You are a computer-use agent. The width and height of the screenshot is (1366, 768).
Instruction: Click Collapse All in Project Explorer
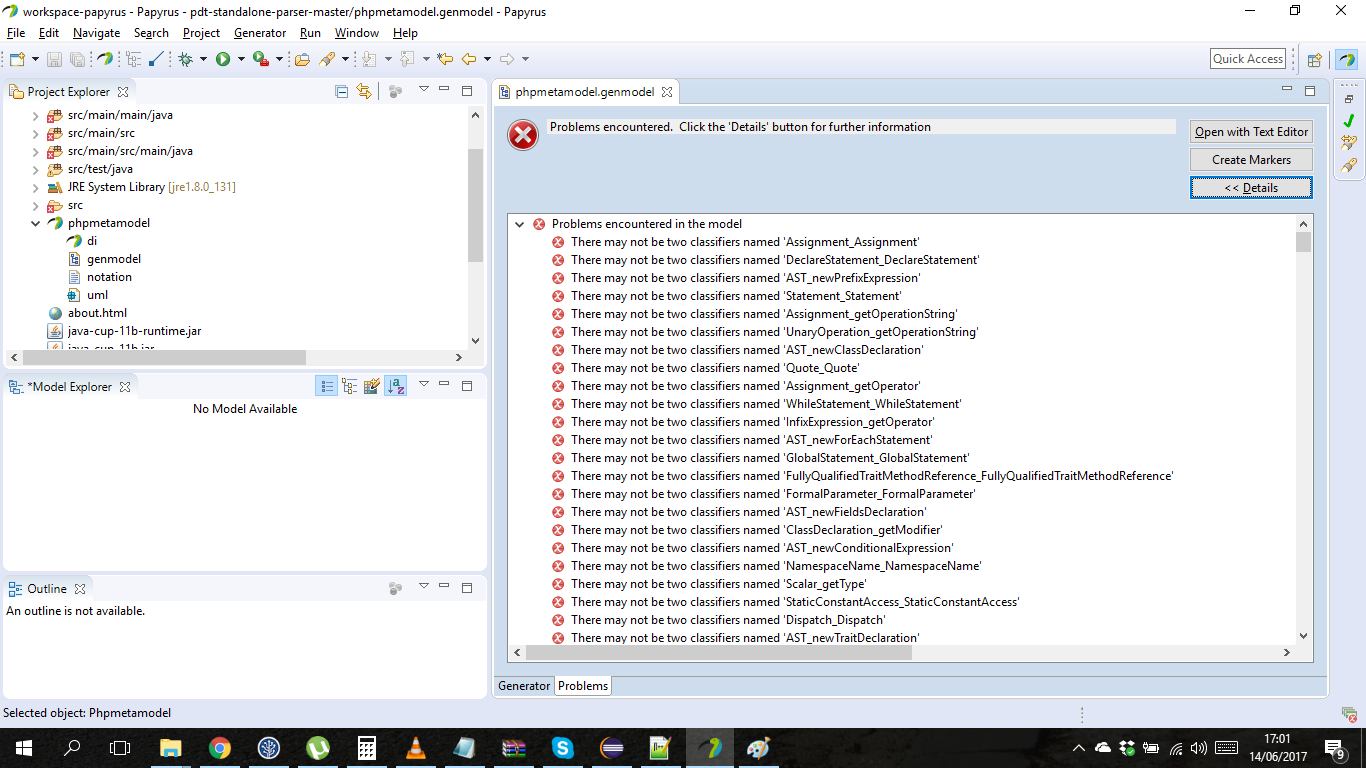tap(341, 91)
